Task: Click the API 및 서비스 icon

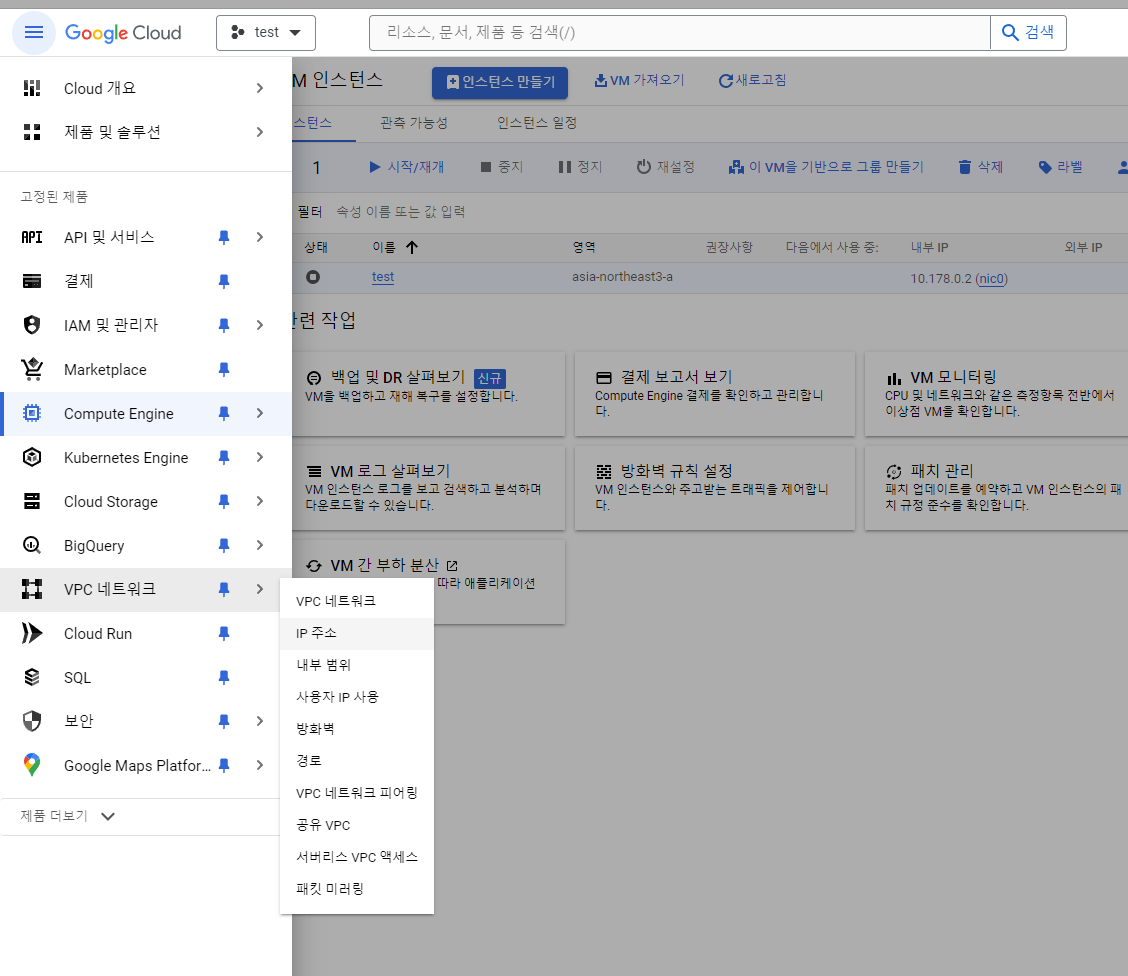Action: pyautogui.click(x=32, y=237)
